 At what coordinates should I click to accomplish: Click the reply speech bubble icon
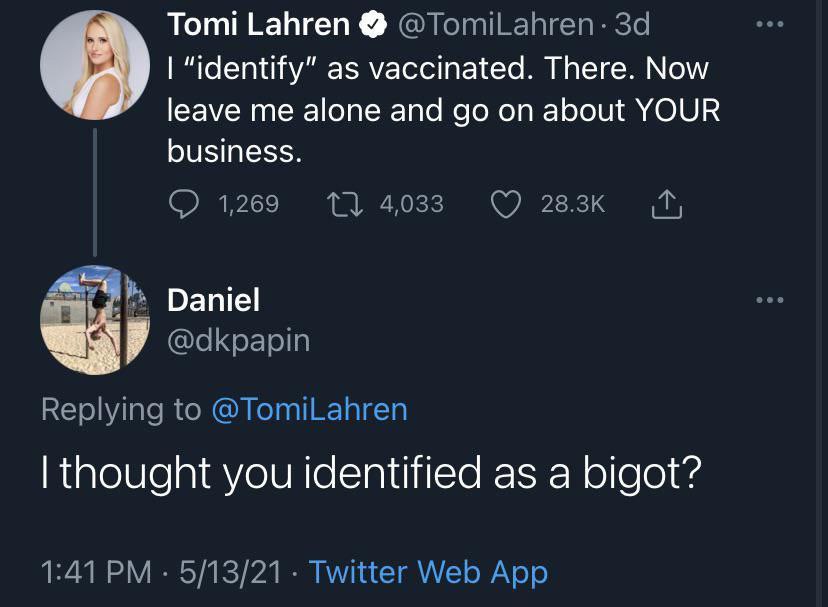(185, 204)
